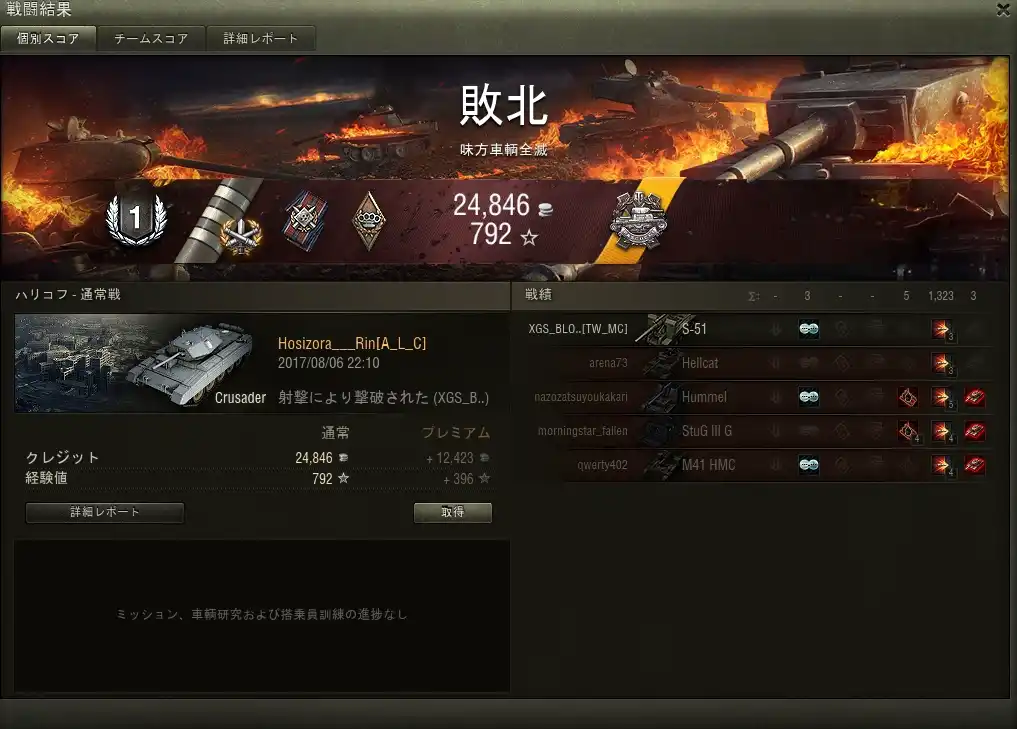Click the kill icon in Hummel row
This screenshot has width=1017, height=729.
(974, 397)
